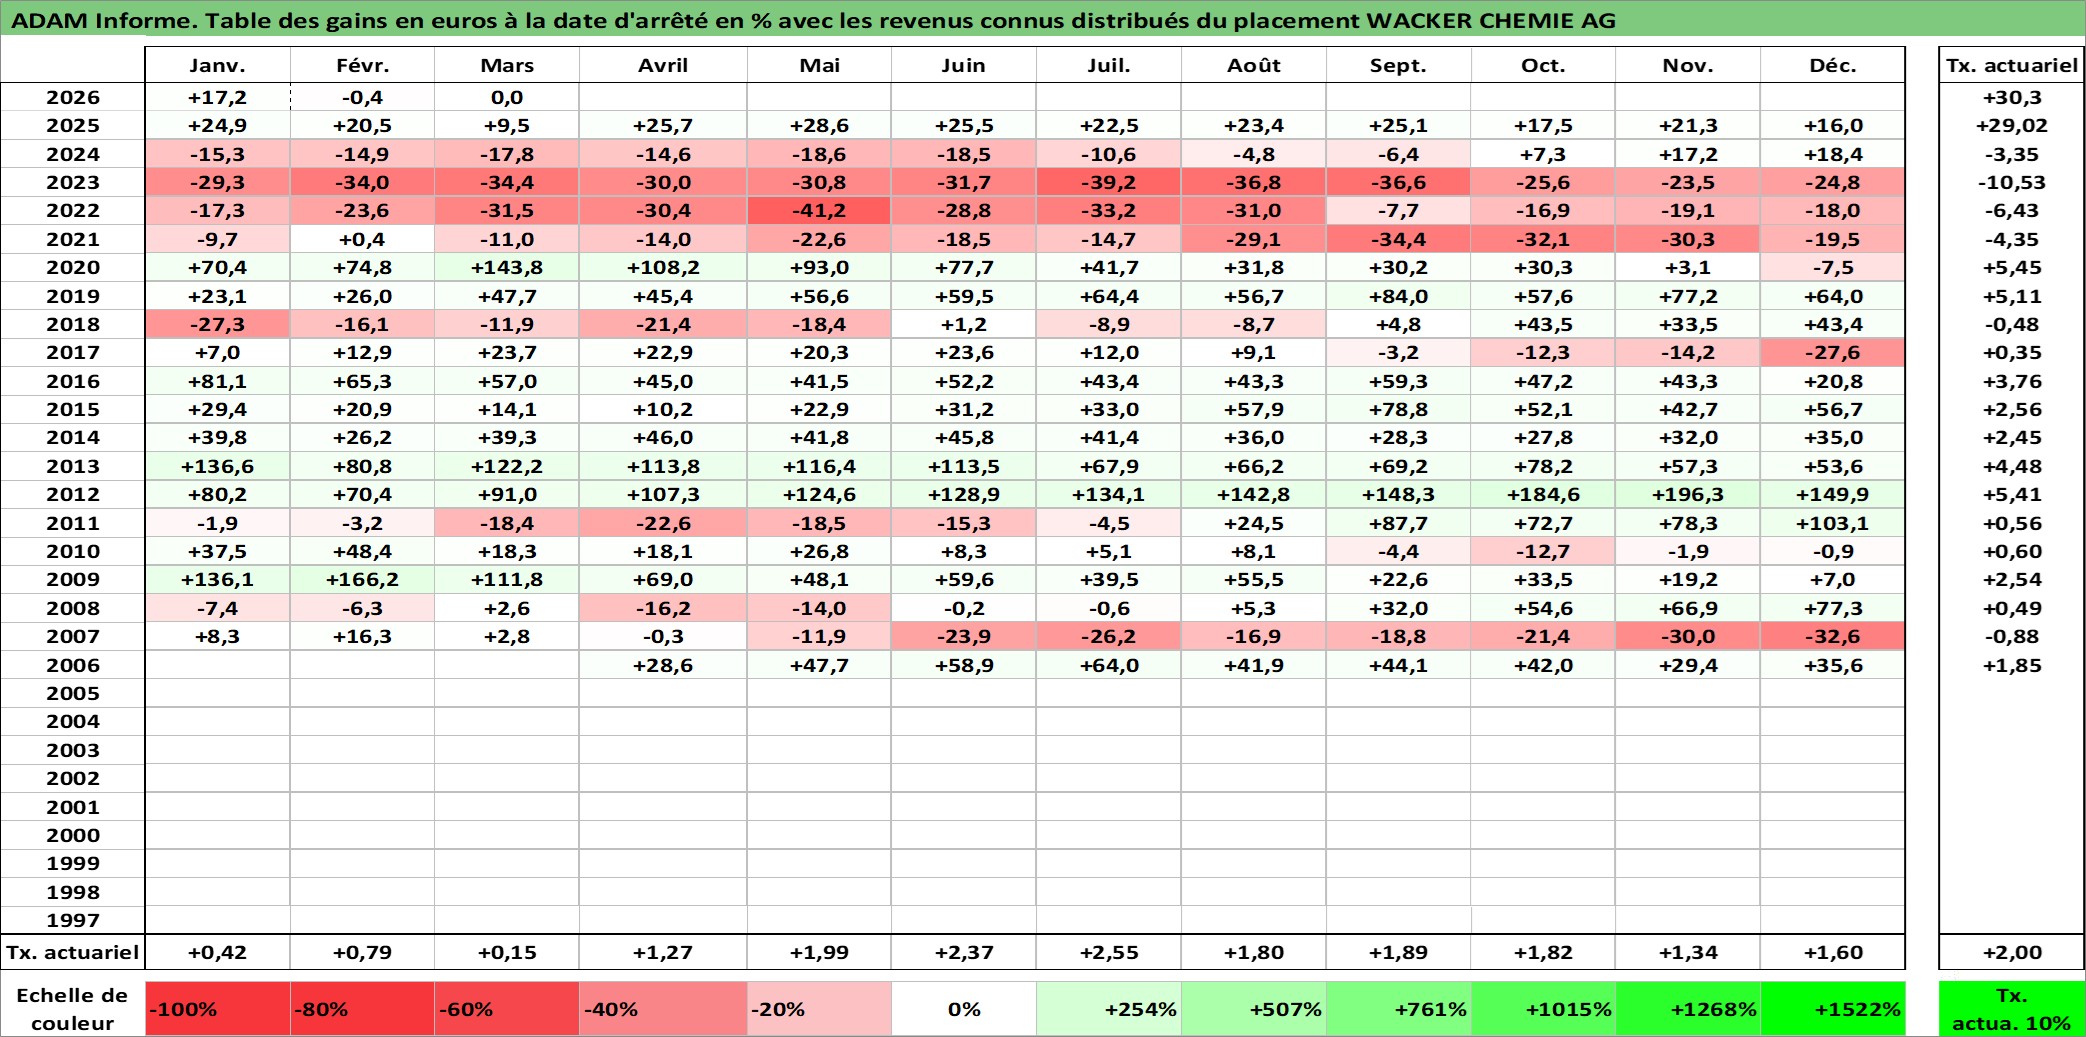The image size is (2086, 1037).
Task: Click the +1015% green swatch
Action: 1543,1009
